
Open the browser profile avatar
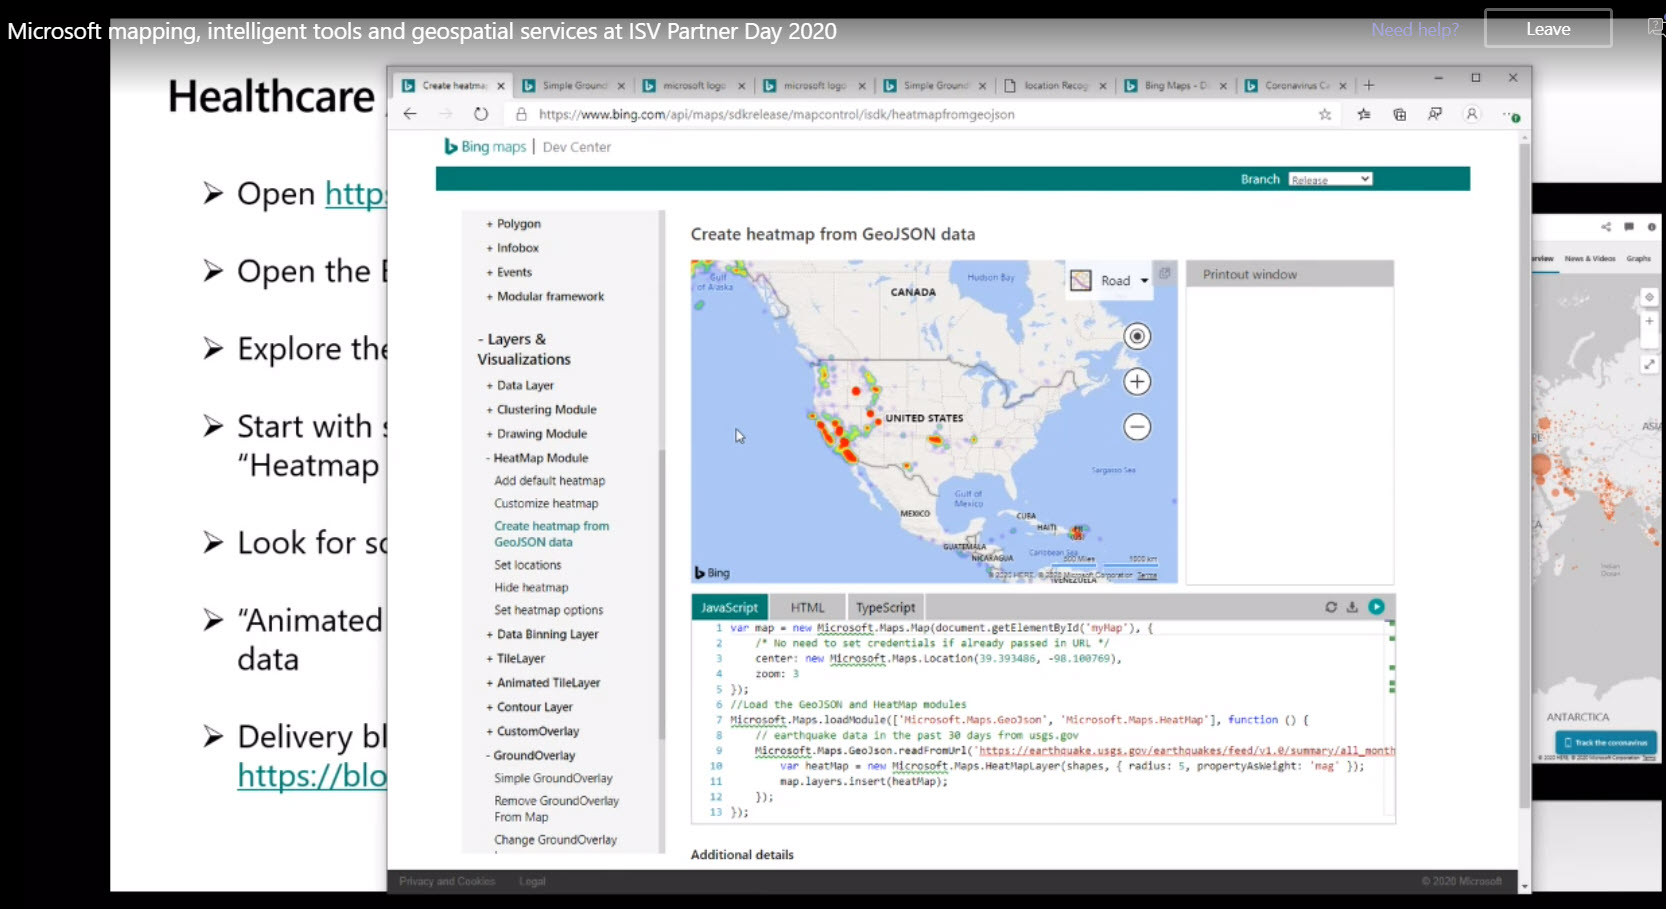pos(1472,114)
